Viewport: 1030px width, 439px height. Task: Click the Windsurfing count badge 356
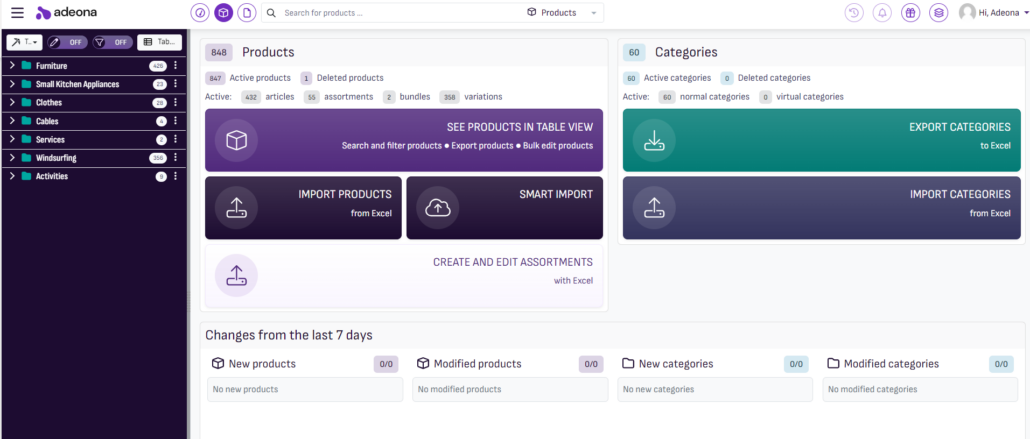[x=158, y=158]
